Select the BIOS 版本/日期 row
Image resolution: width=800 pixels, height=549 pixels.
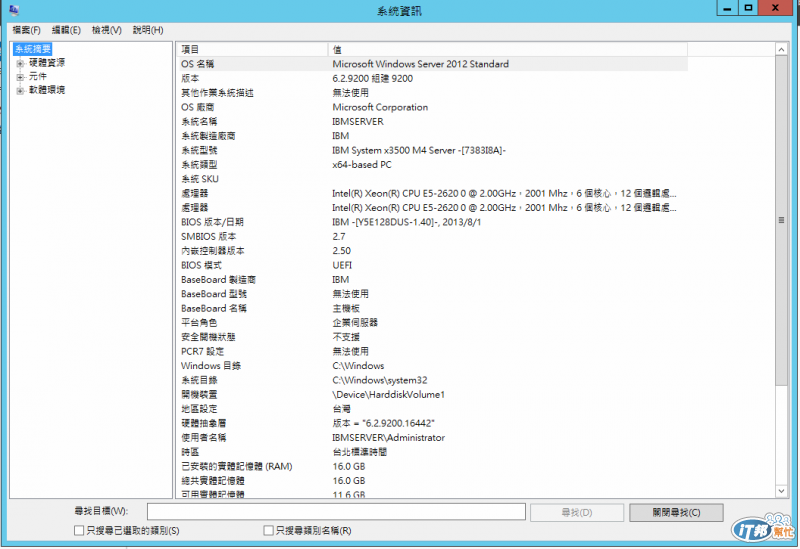(432, 222)
